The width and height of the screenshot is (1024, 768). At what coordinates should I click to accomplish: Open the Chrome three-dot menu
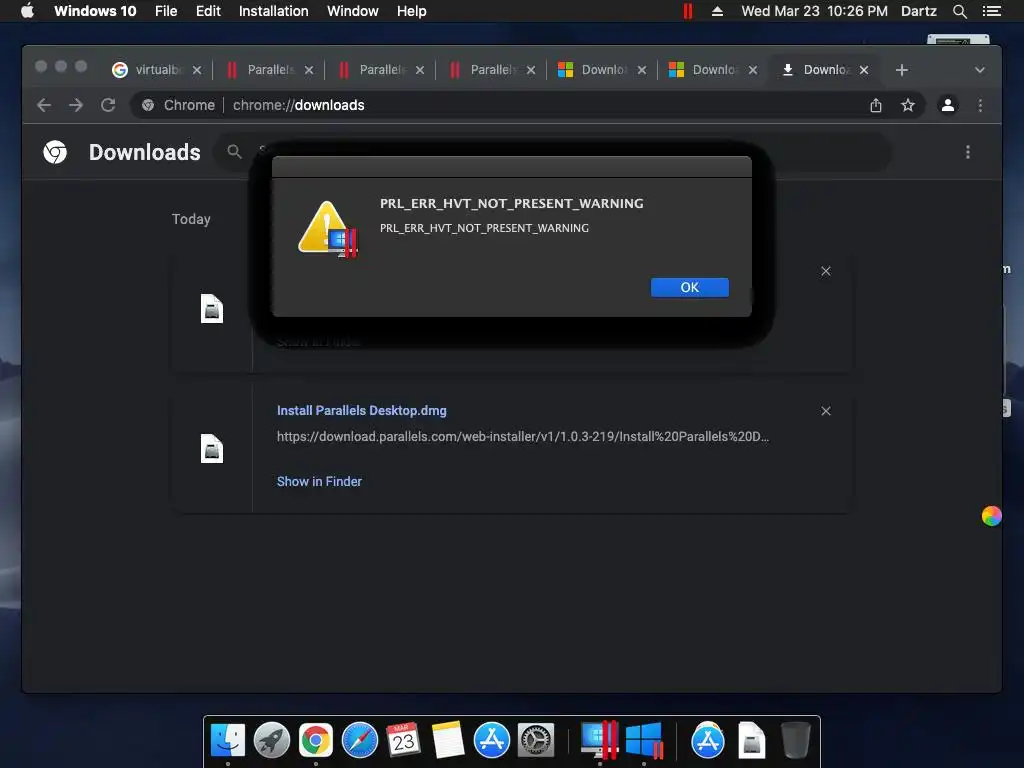click(x=980, y=105)
